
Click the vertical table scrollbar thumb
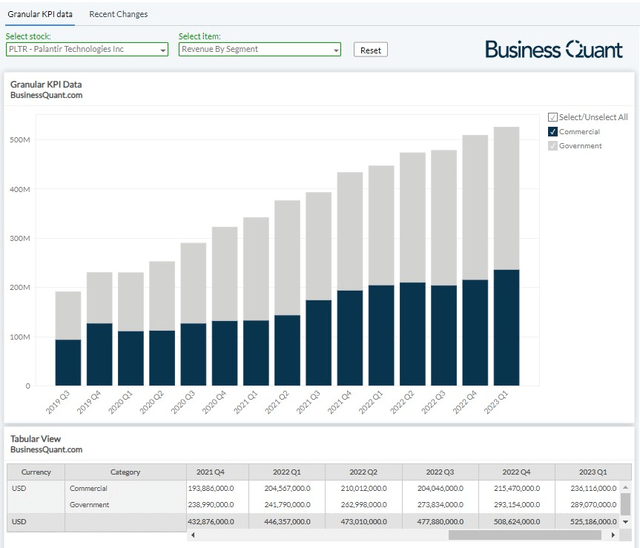coord(625,504)
